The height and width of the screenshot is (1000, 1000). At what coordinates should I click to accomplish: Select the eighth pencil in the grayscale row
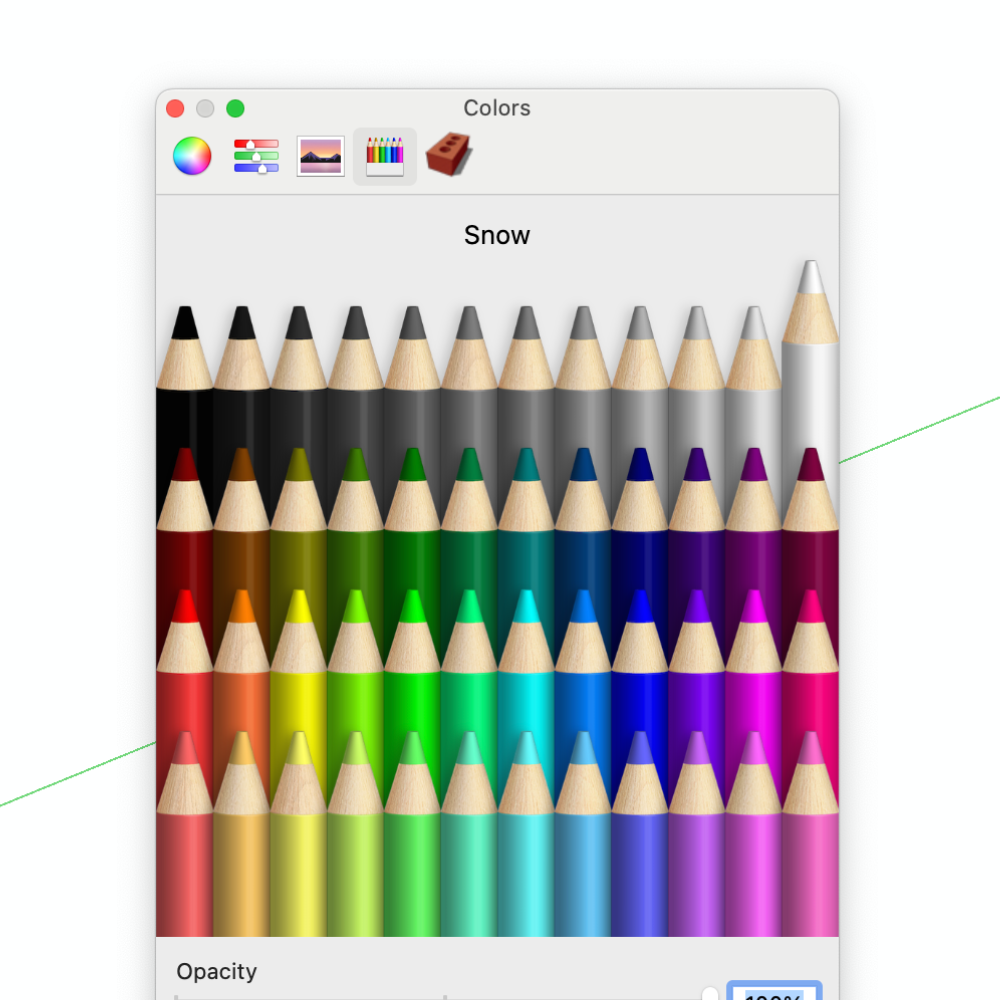tap(583, 376)
